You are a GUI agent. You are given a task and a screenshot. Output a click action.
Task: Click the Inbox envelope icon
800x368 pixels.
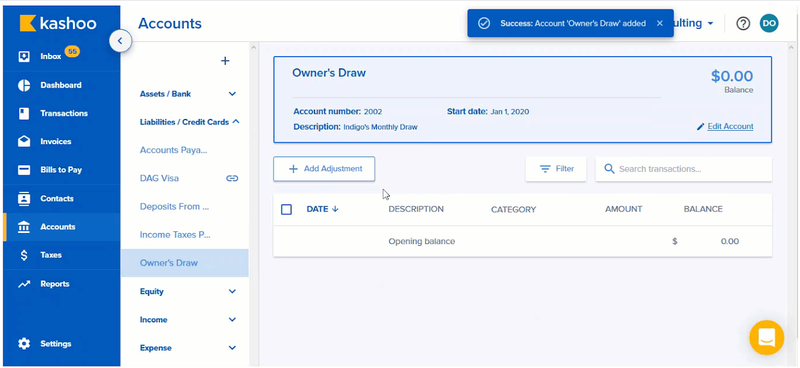[24, 57]
